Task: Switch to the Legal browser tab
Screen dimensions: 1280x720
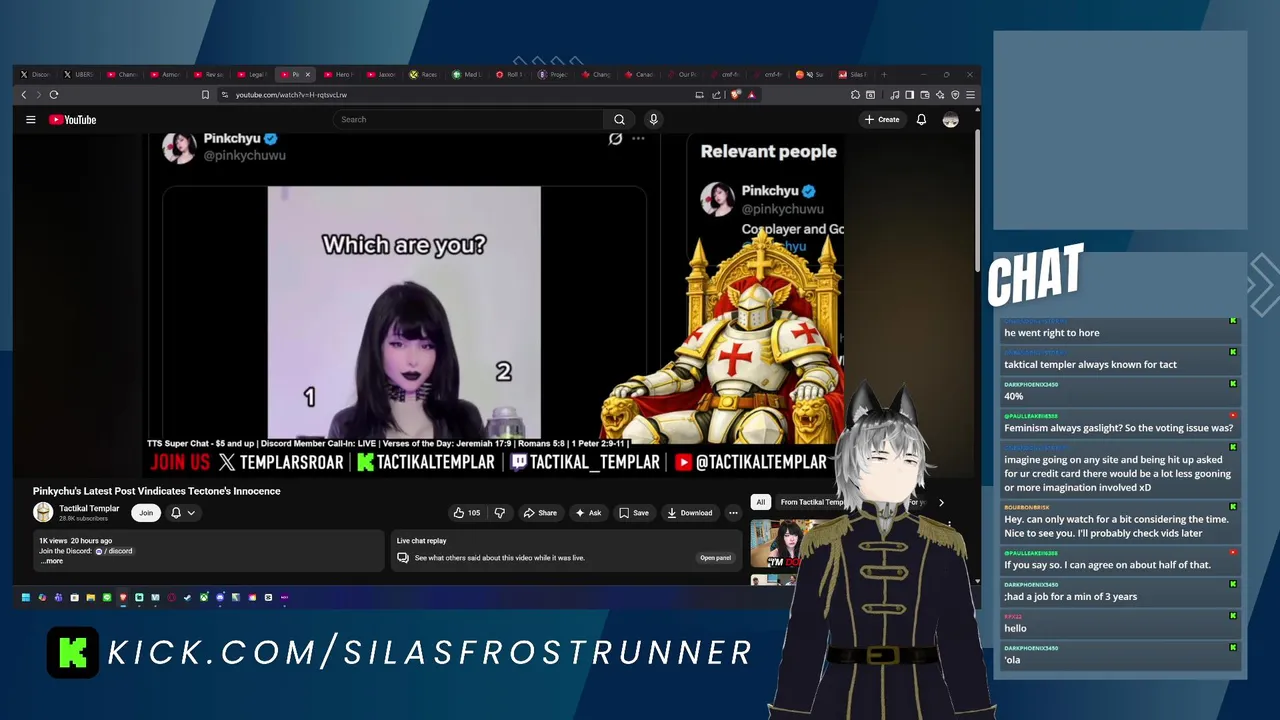Action: pos(252,74)
